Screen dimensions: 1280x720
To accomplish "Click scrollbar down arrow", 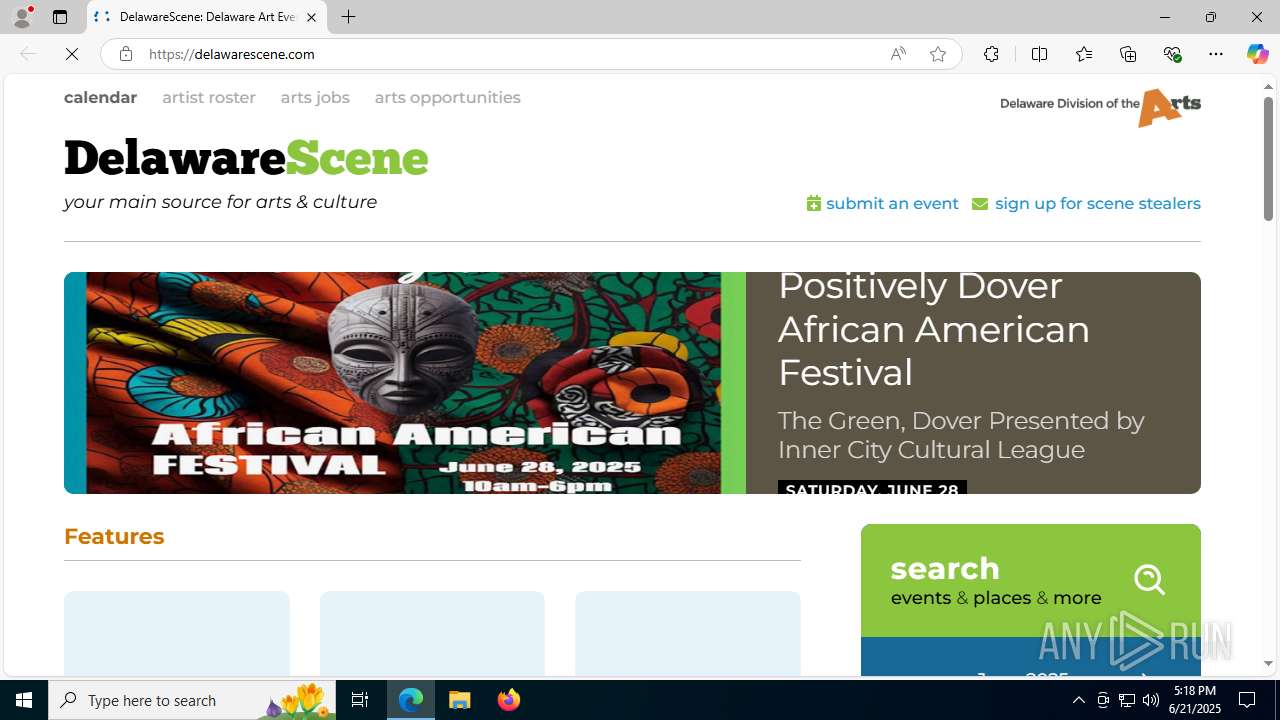I will (x=1268, y=664).
